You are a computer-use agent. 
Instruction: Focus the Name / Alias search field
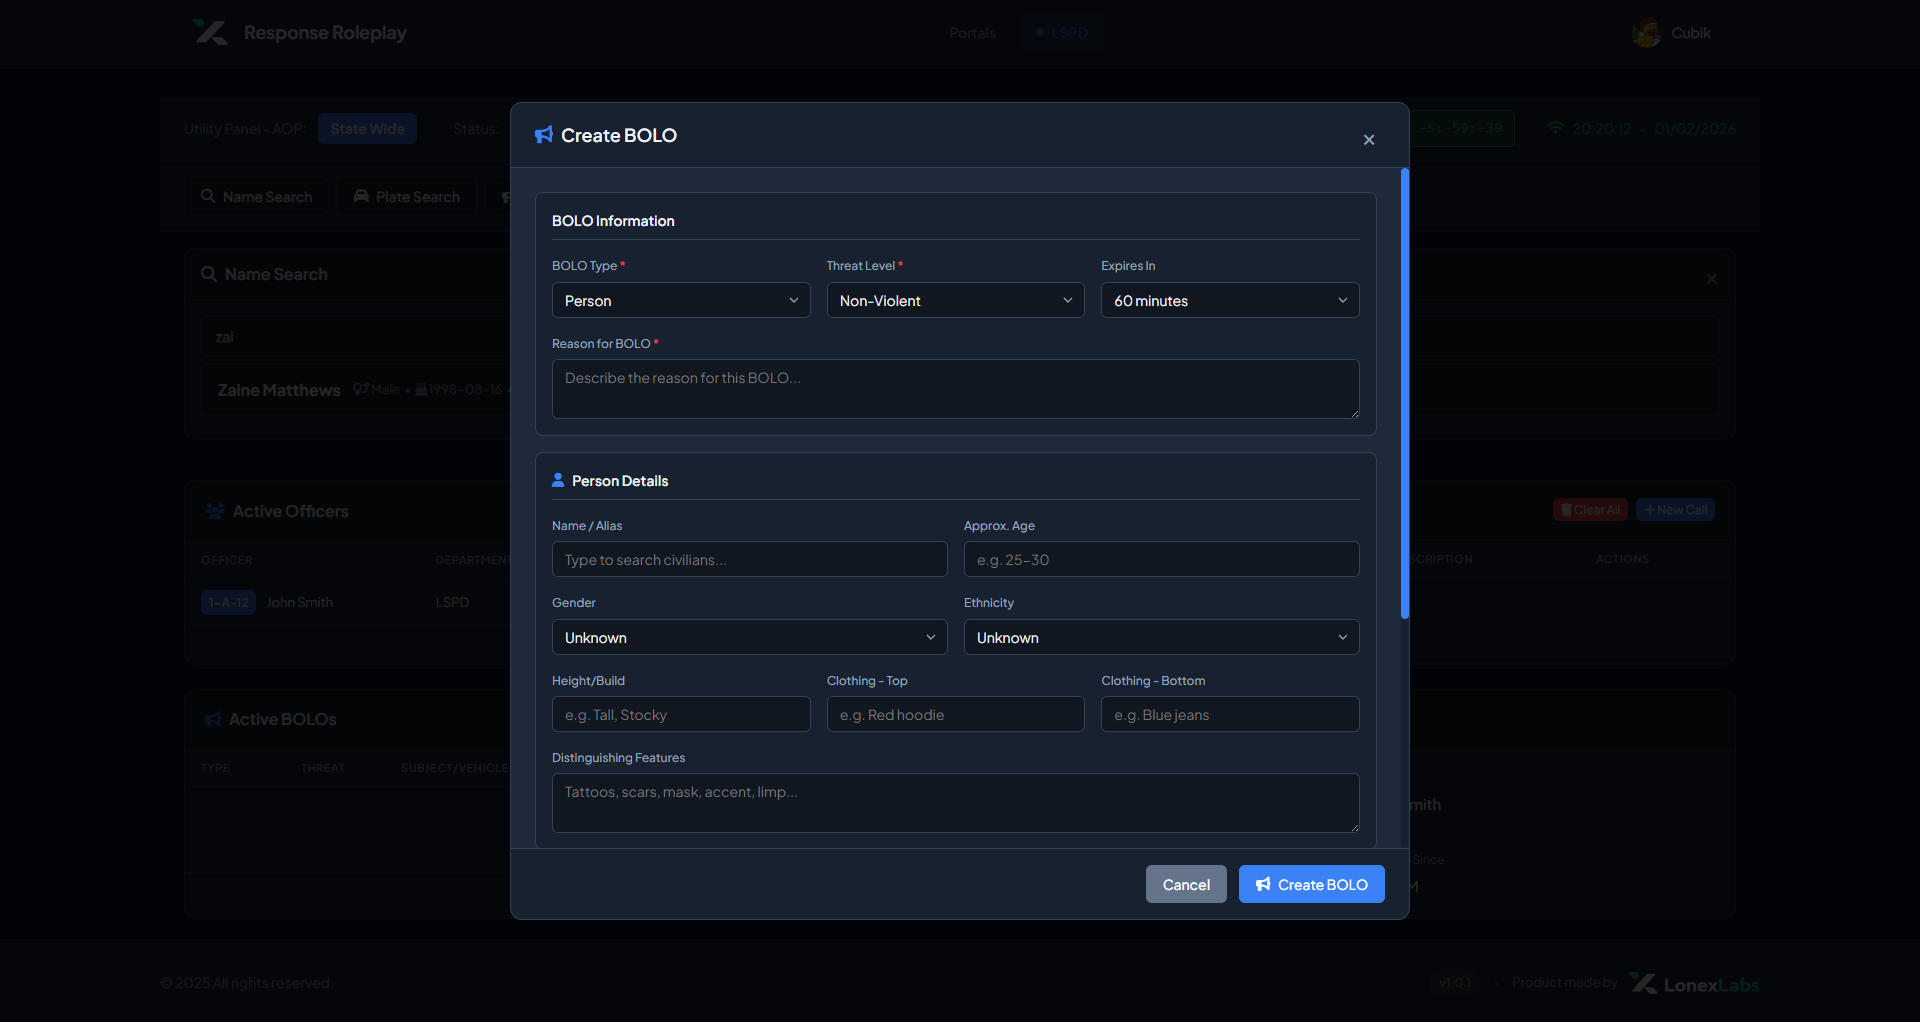tap(749, 559)
